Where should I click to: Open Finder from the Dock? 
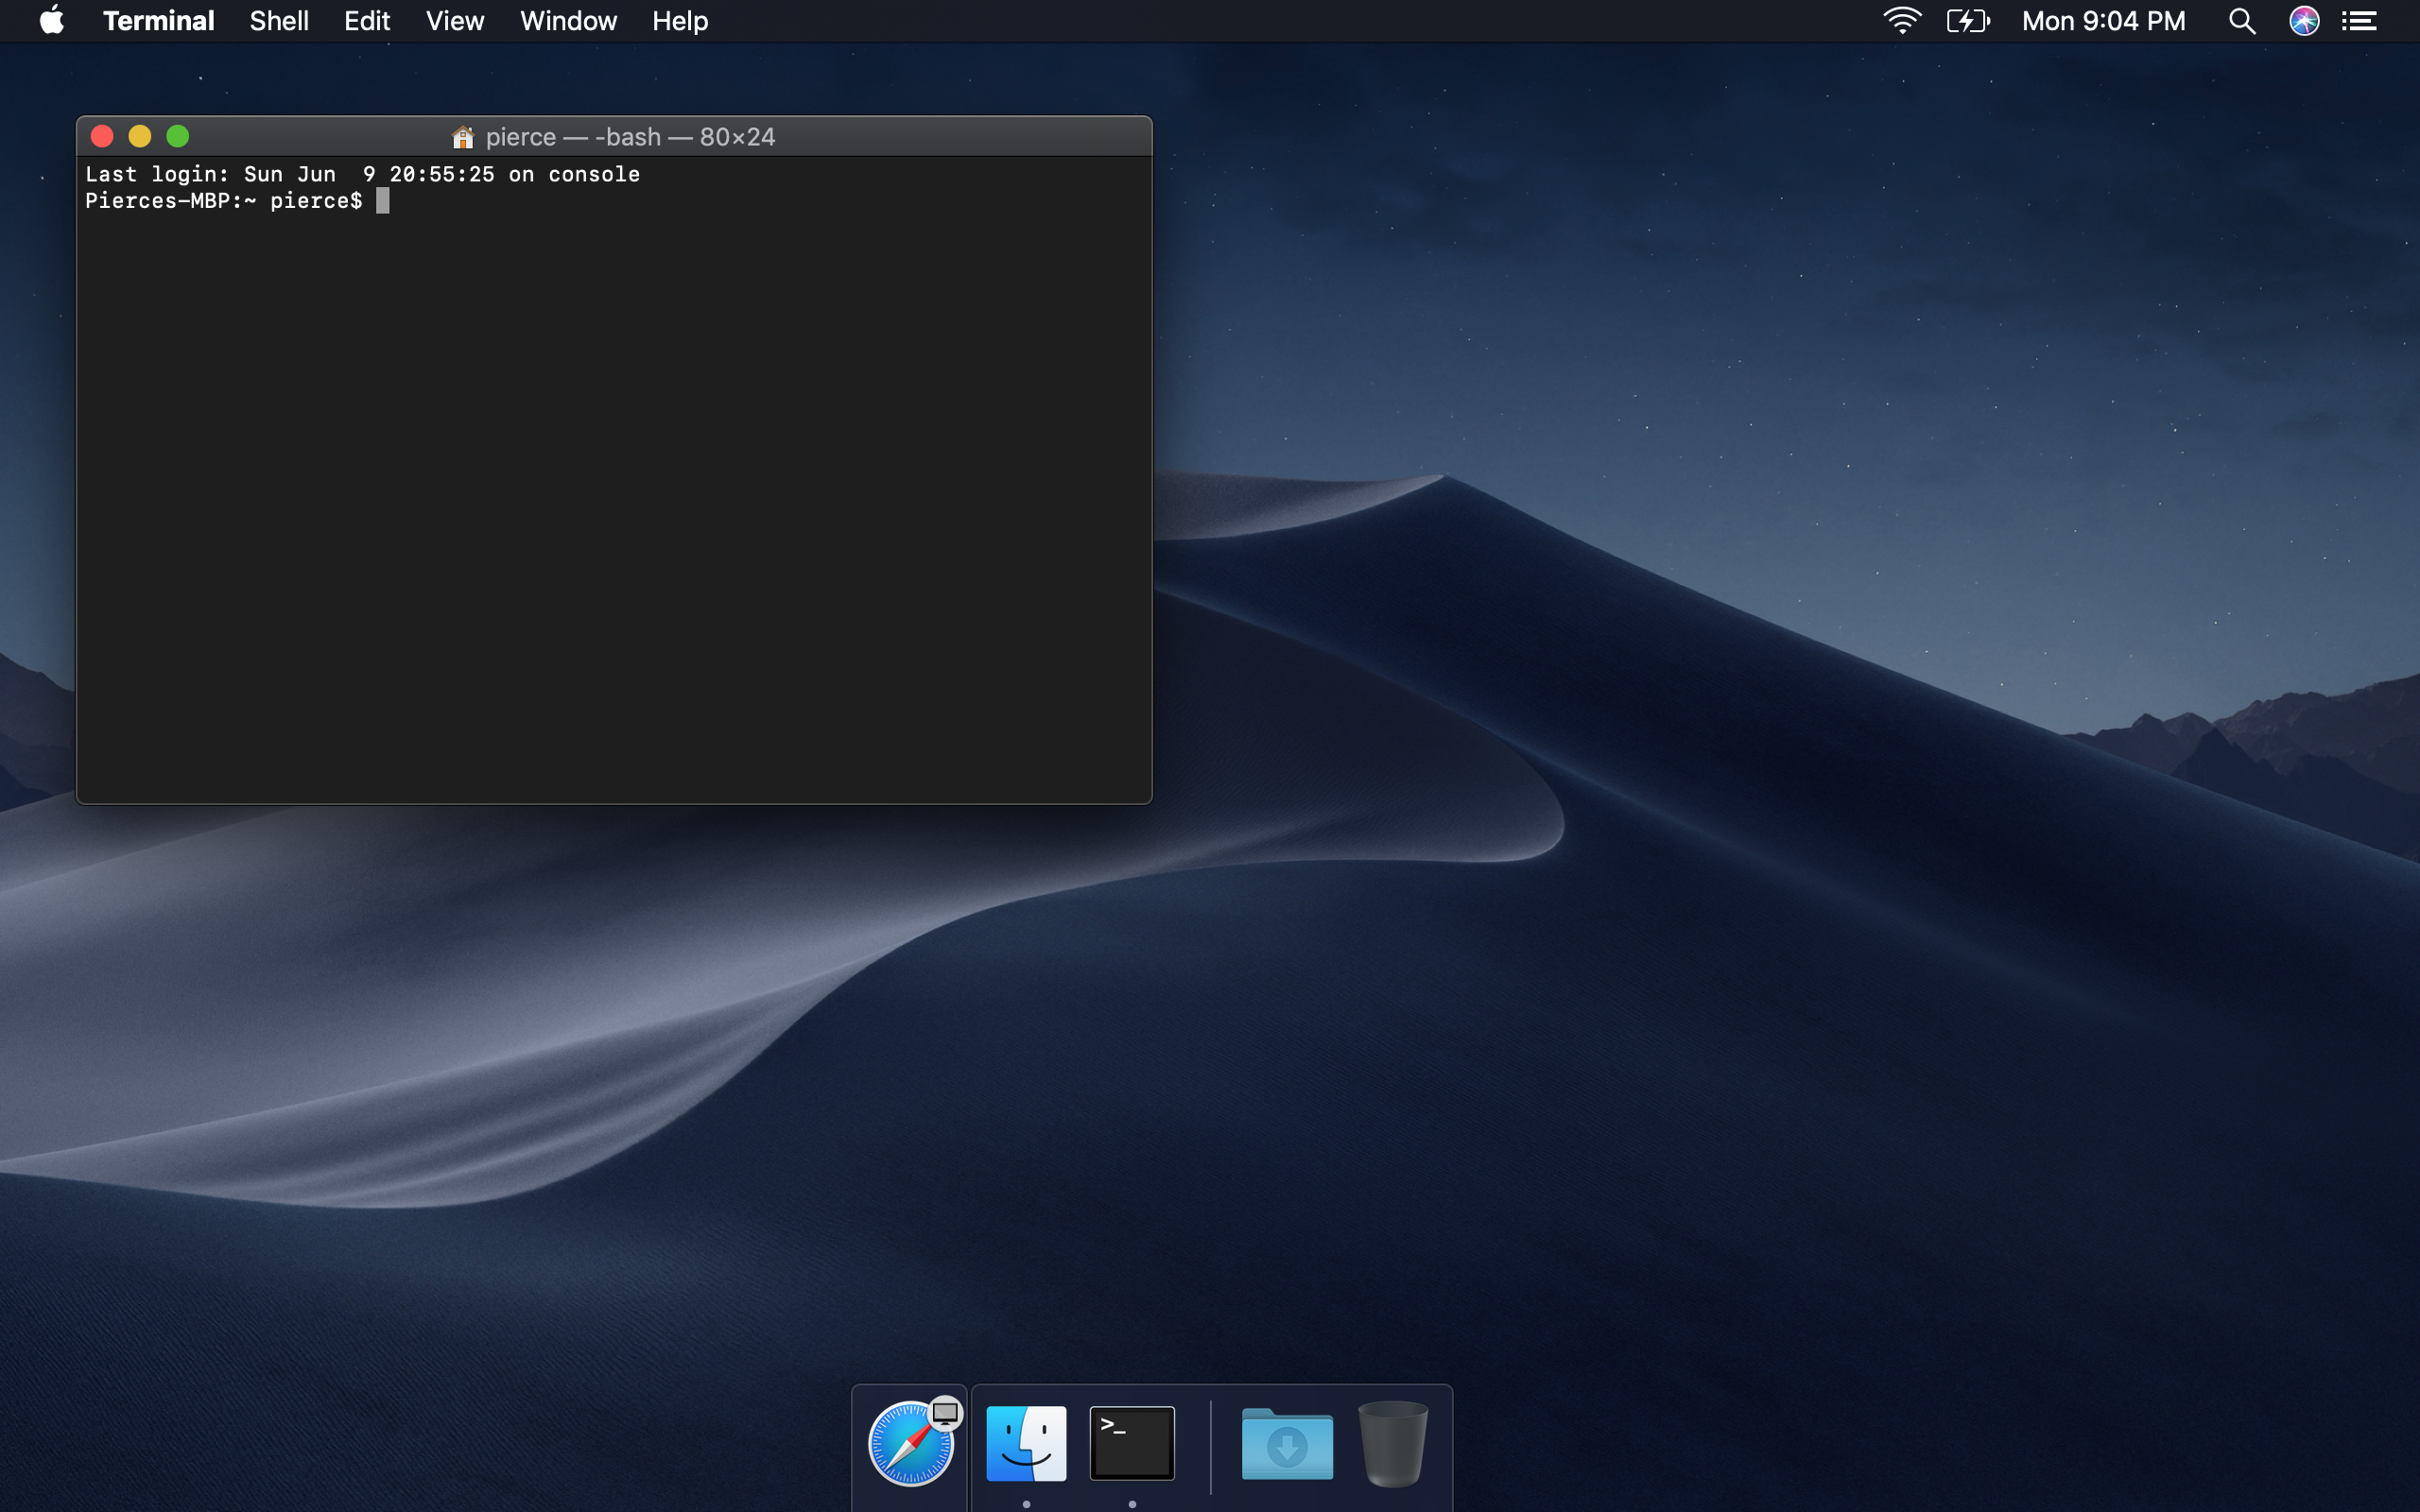click(1026, 1443)
